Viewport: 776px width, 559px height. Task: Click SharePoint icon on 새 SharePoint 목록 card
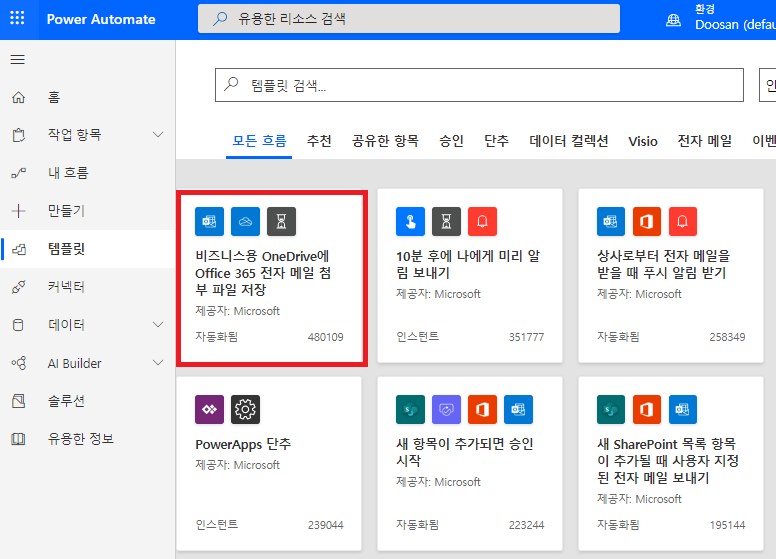[611, 409]
